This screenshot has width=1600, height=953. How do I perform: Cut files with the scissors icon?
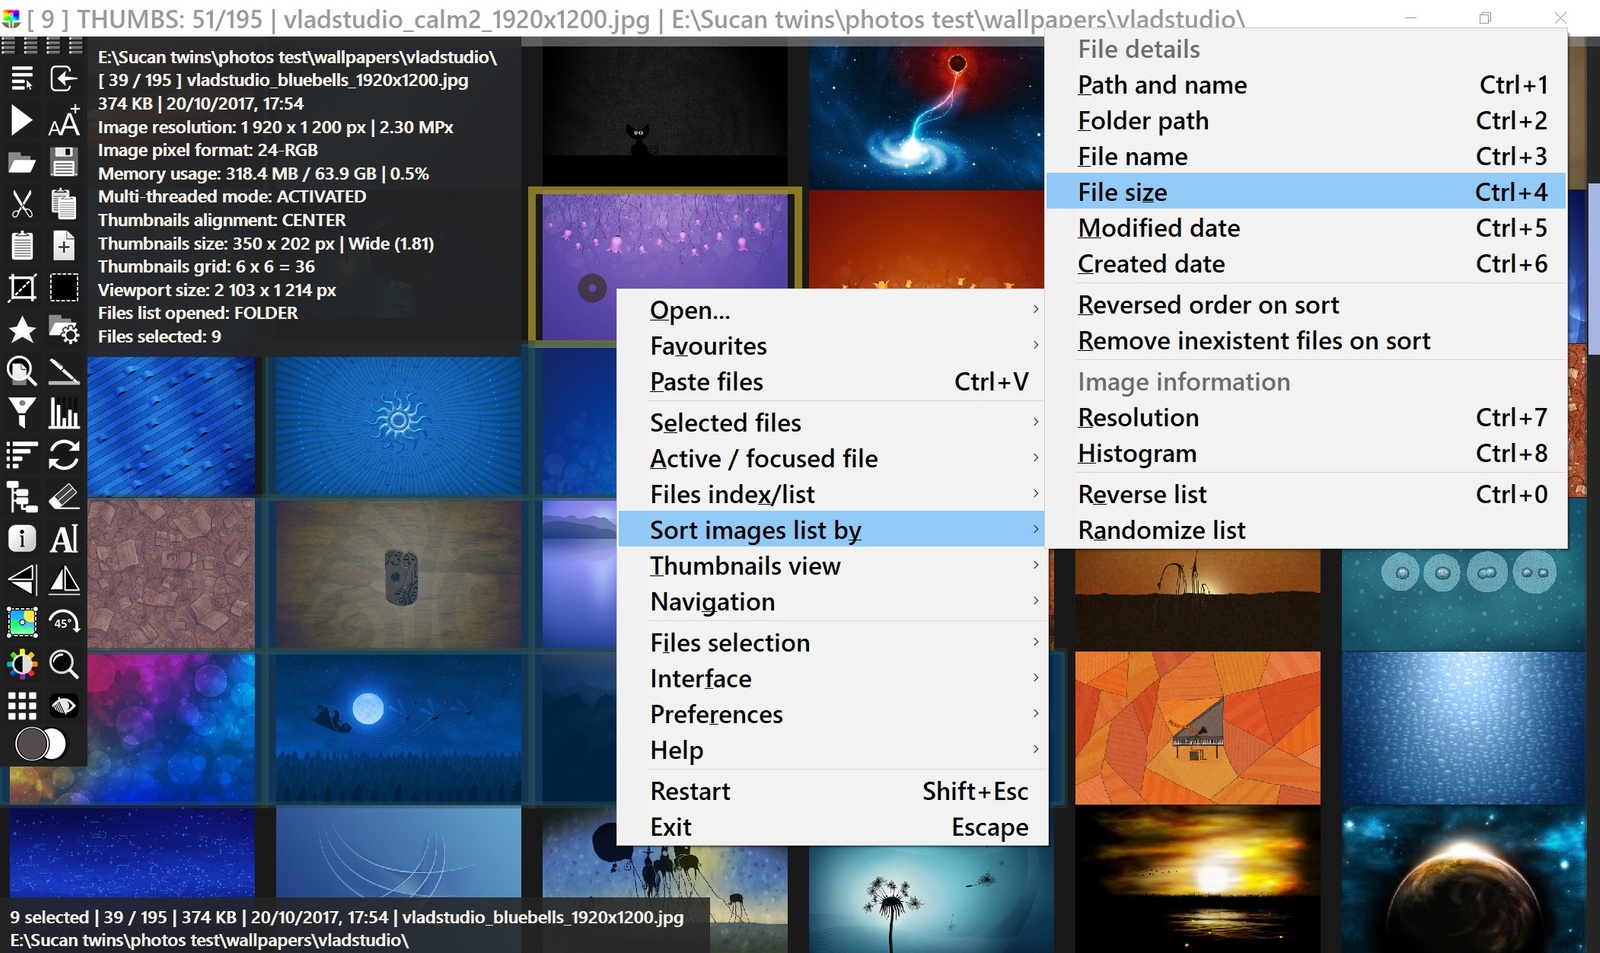pos(20,204)
